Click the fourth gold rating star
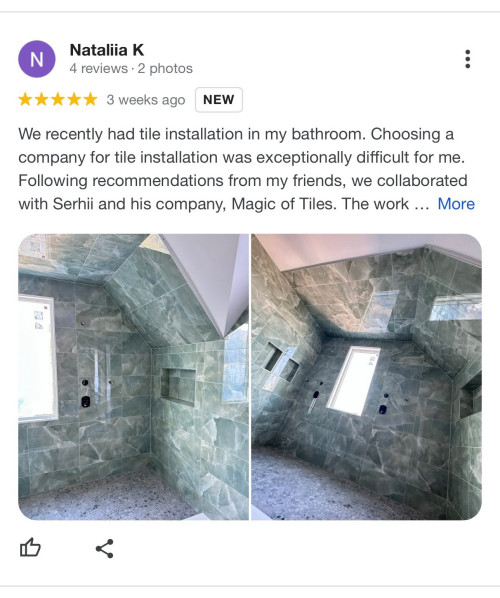This screenshot has width=500, height=598. 74,99
